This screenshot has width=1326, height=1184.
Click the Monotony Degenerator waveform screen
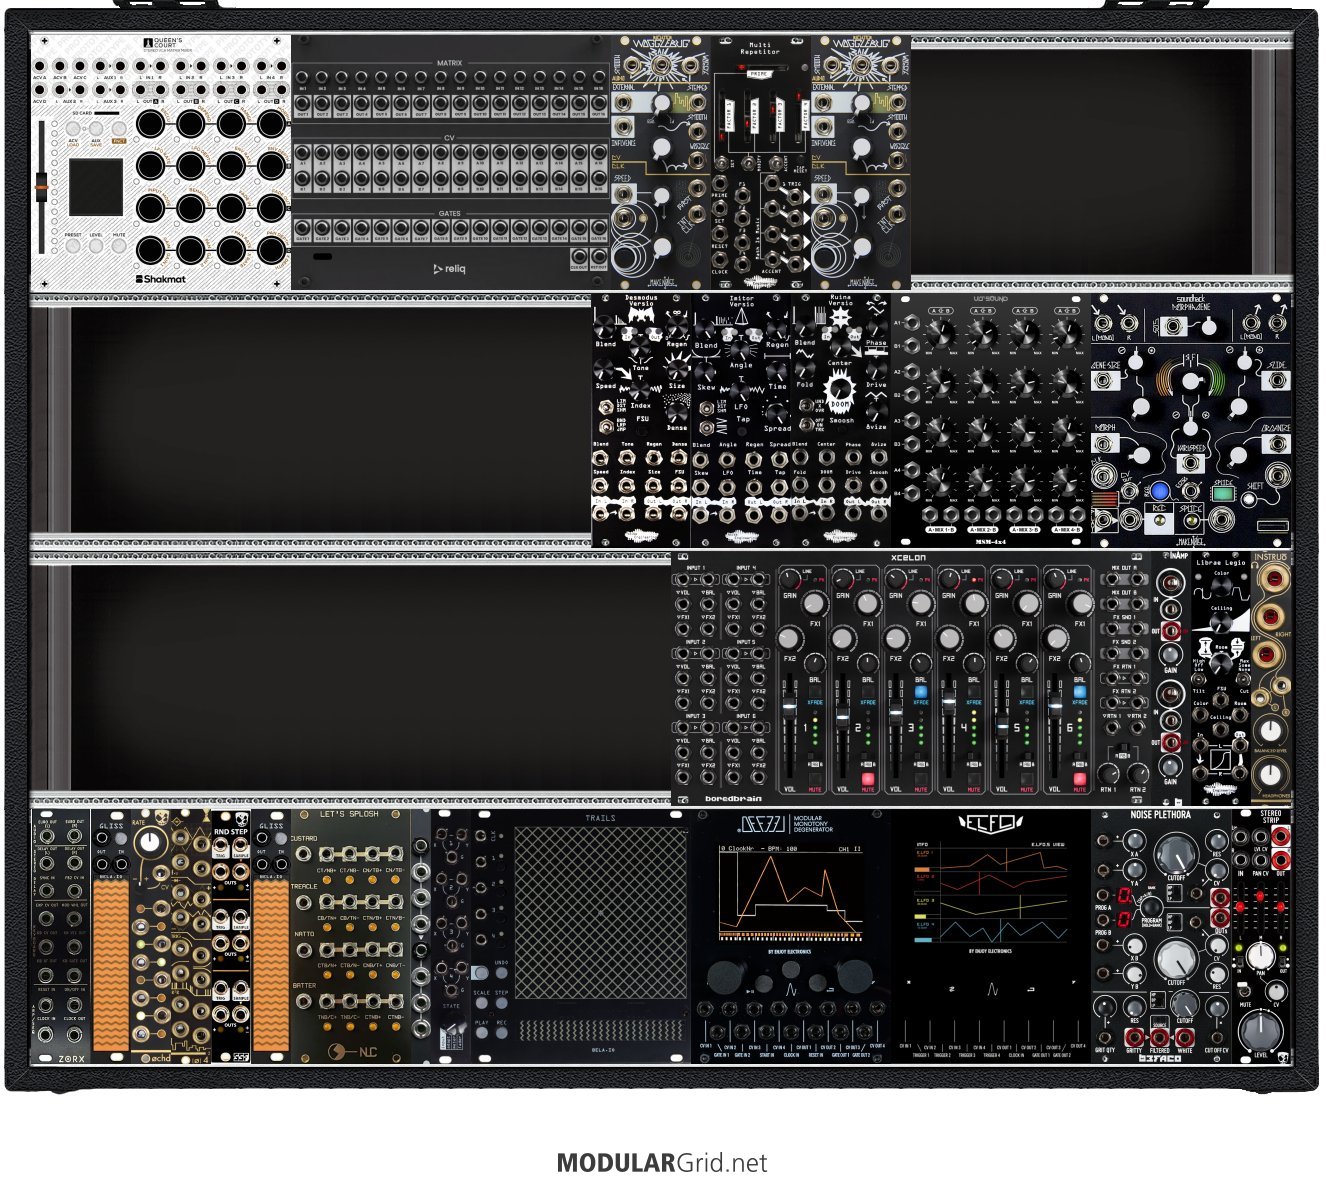pos(790,892)
